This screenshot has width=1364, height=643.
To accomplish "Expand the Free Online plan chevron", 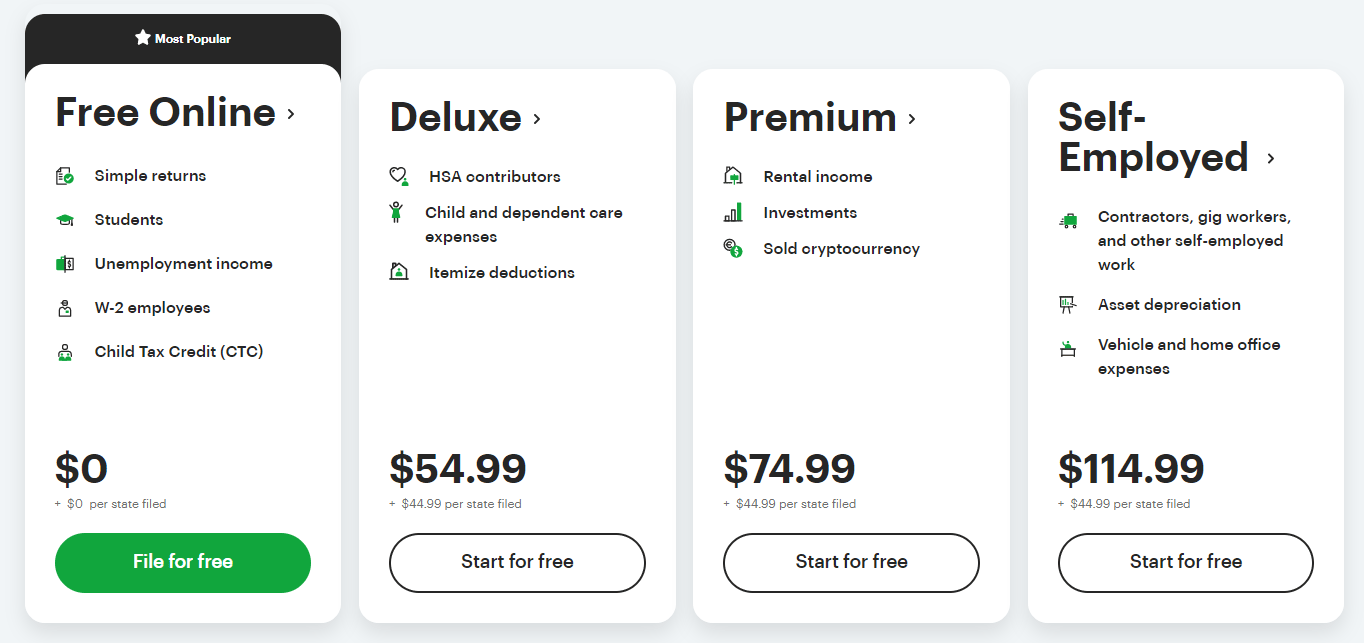I will [290, 114].
